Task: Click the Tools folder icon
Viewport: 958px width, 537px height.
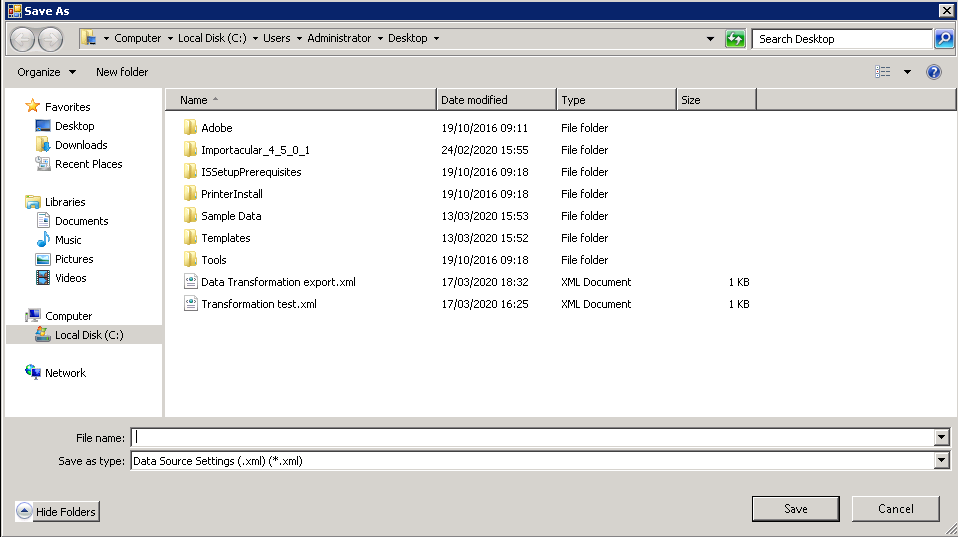Action: point(190,260)
